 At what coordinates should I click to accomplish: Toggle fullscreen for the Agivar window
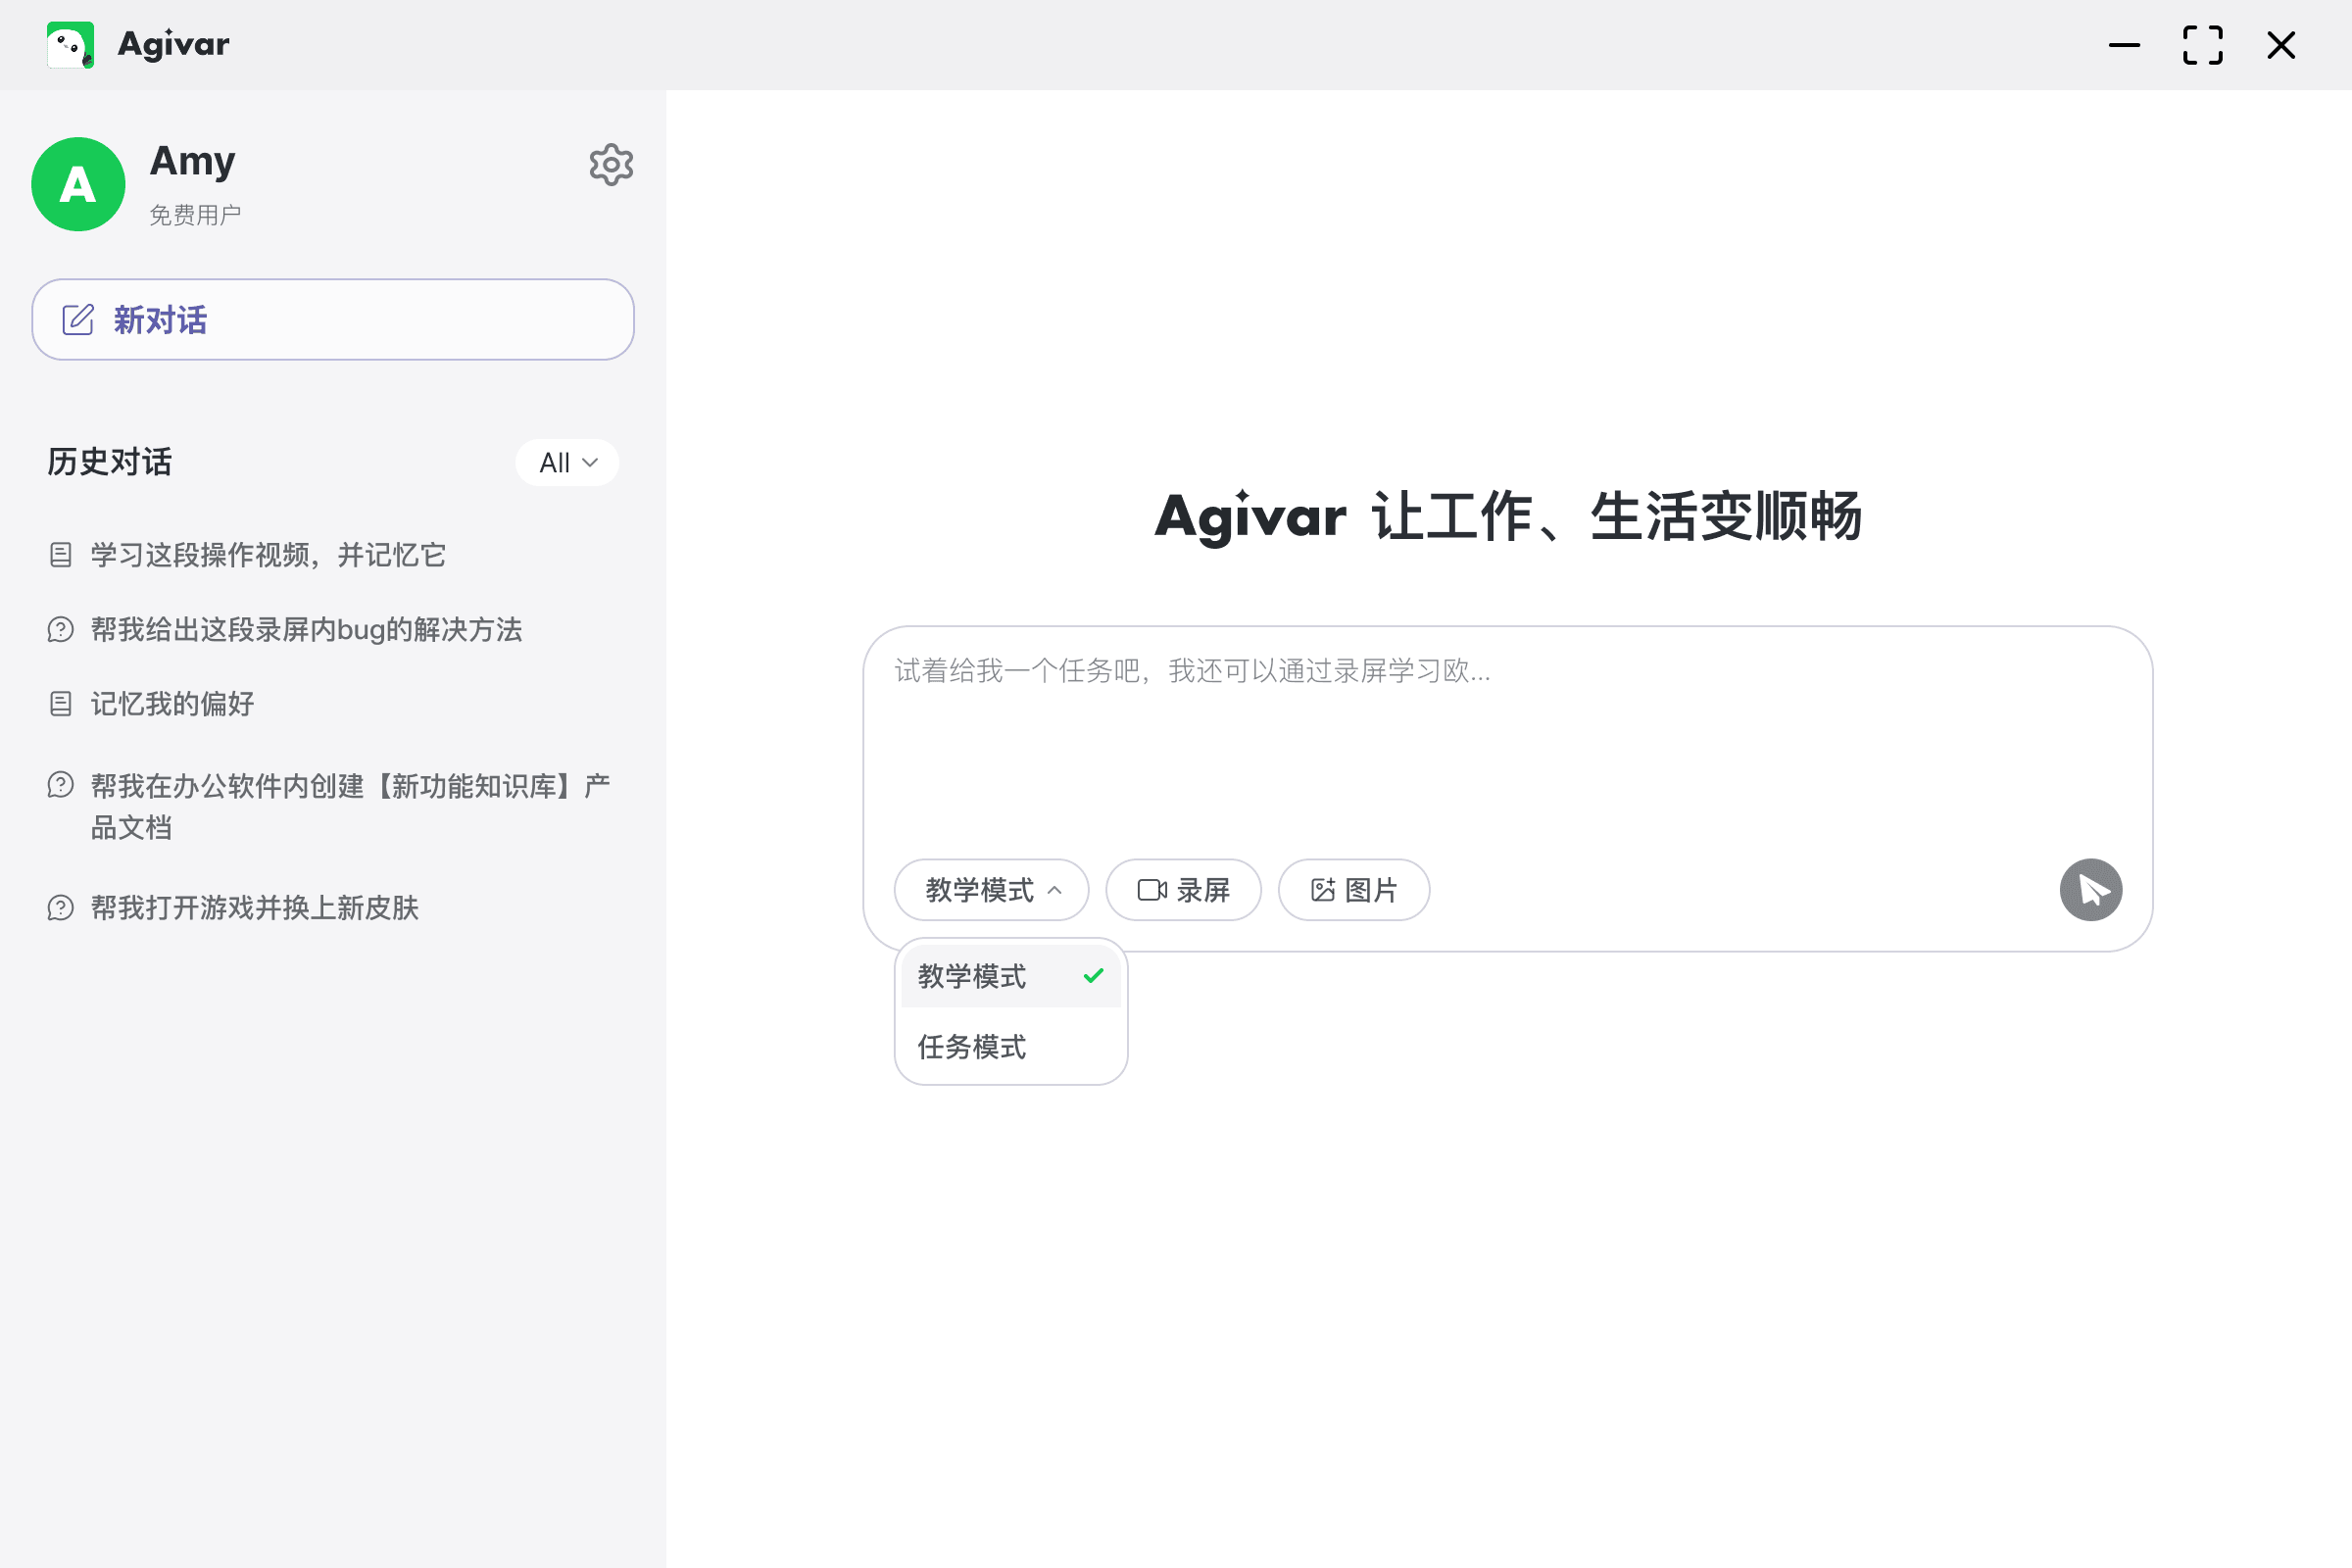click(x=2203, y=45)
